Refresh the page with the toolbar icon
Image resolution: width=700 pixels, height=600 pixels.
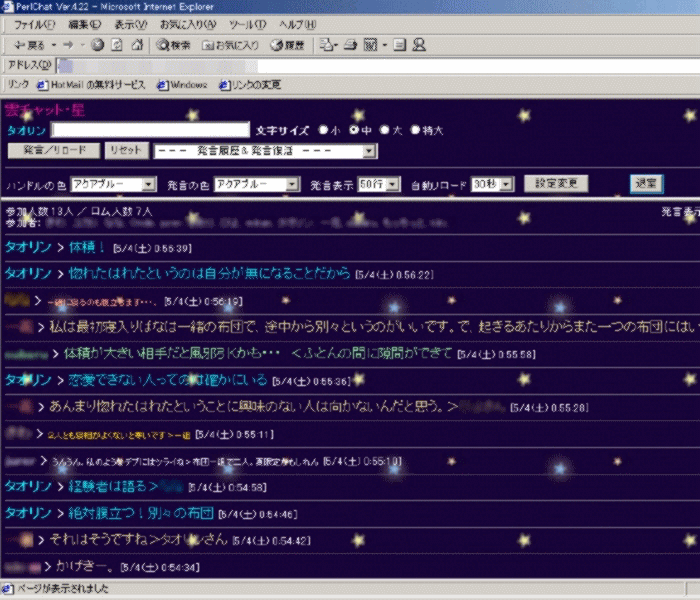[116, 45]
